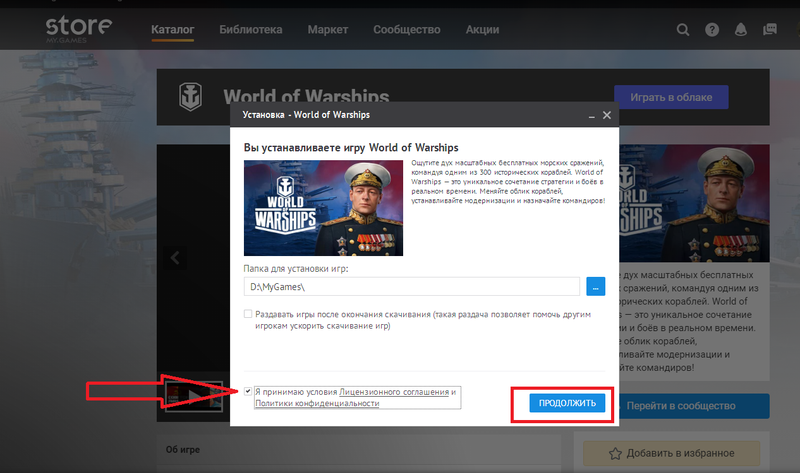Enable the Раздавать игры после окончания скачивания checkbox
This screenshot has height=473, width=800.
[x=248, y=314]
